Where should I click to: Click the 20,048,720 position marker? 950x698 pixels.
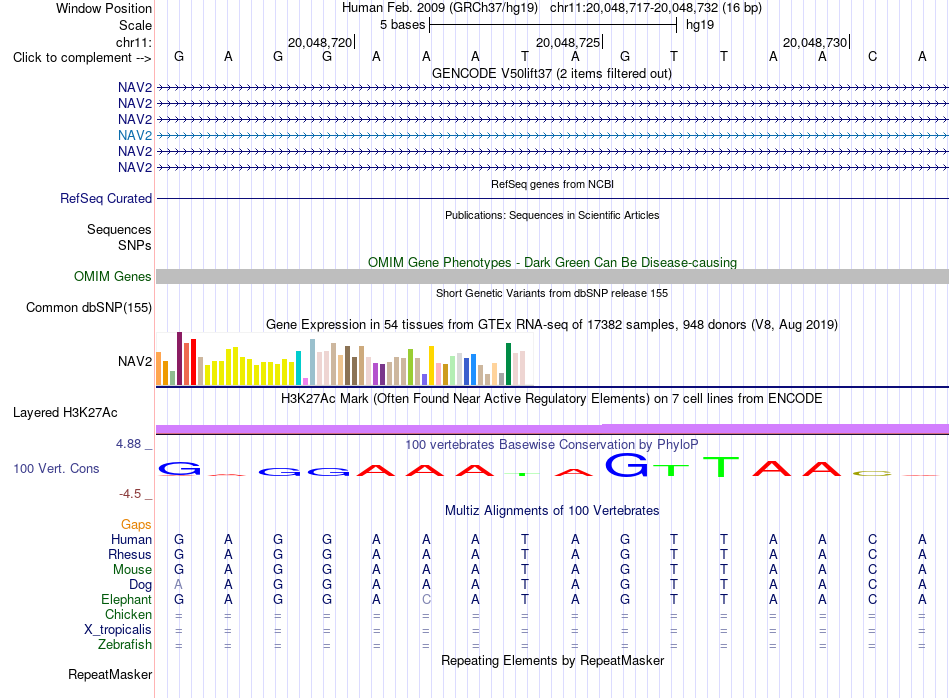[x=320, y=42]
